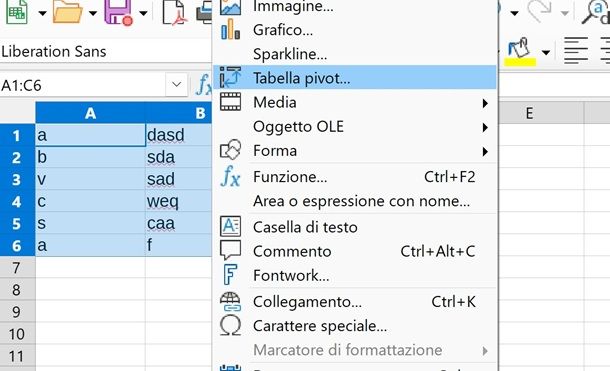Click the Collegamento globe link icon
This screenshot has height=371, width=610.
click(x=230, y=301)
